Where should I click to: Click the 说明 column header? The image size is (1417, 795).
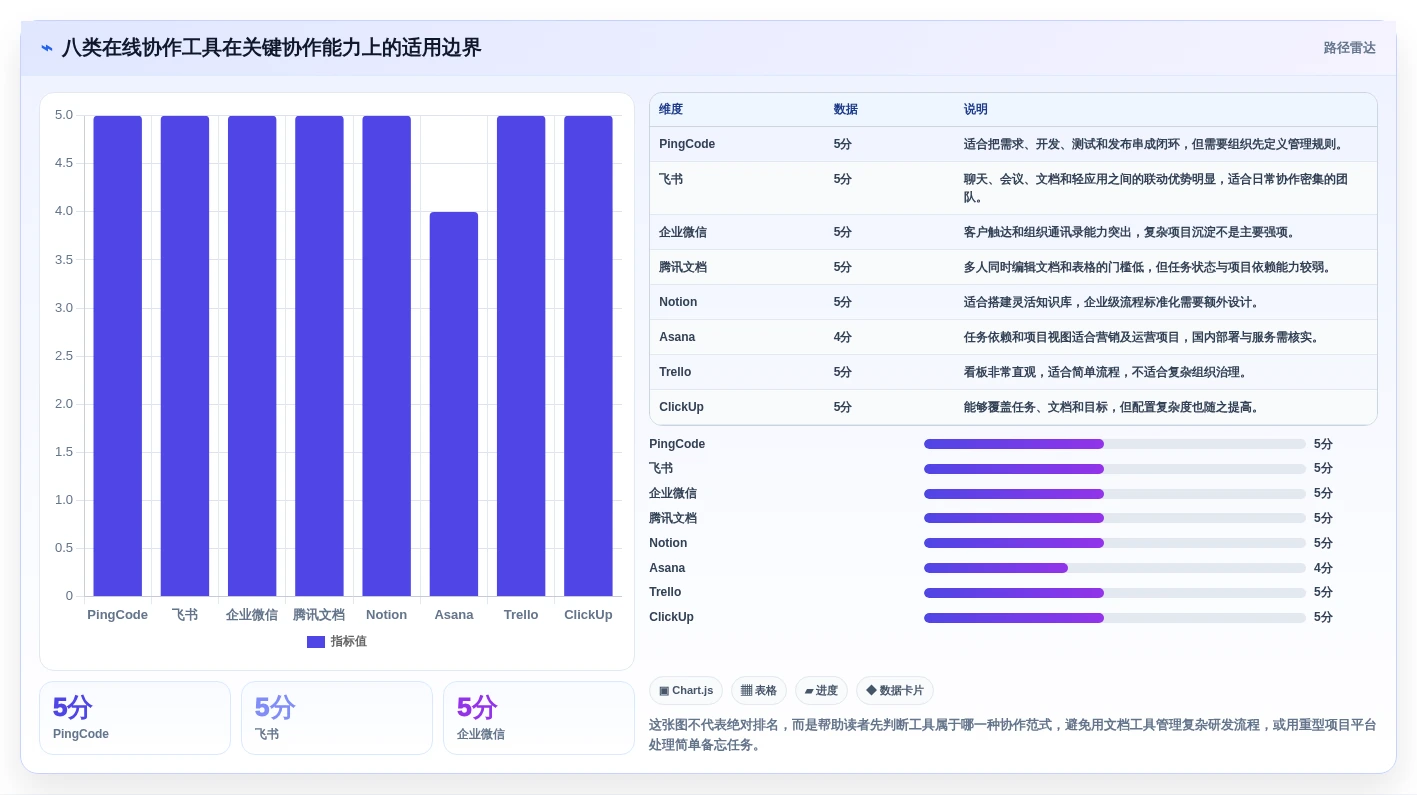(x=976, y=110)
